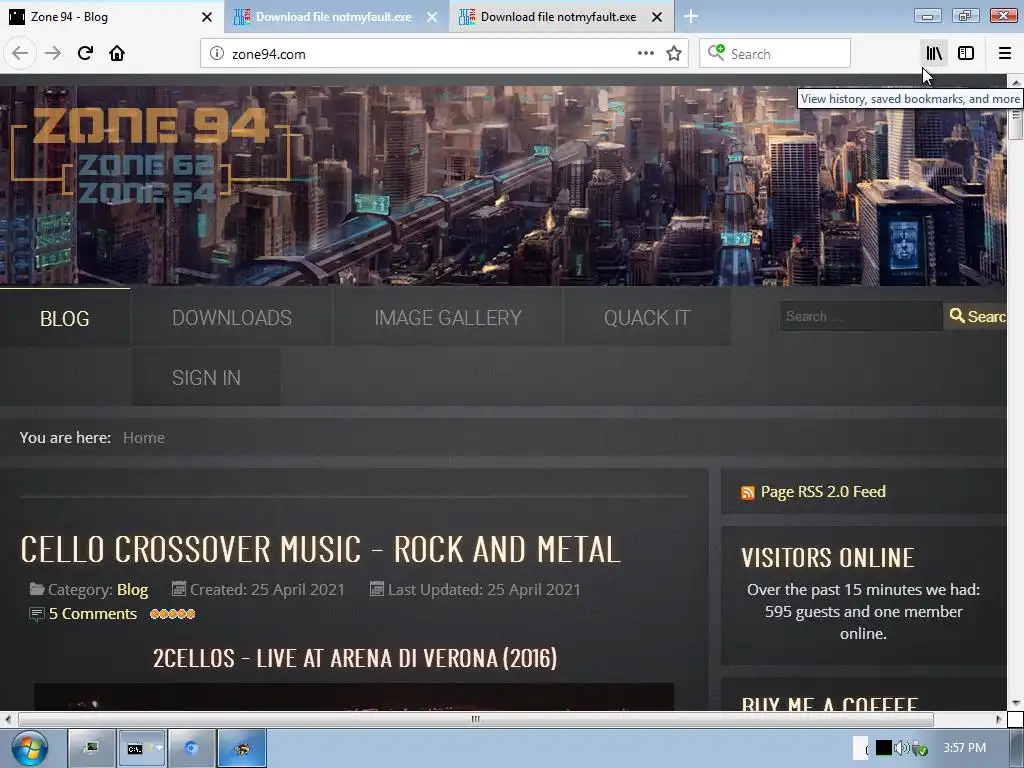The height and width of the screenshot is (768, 1024).
Task: Click the five-dot rating indicator
Action: [172, 614]
